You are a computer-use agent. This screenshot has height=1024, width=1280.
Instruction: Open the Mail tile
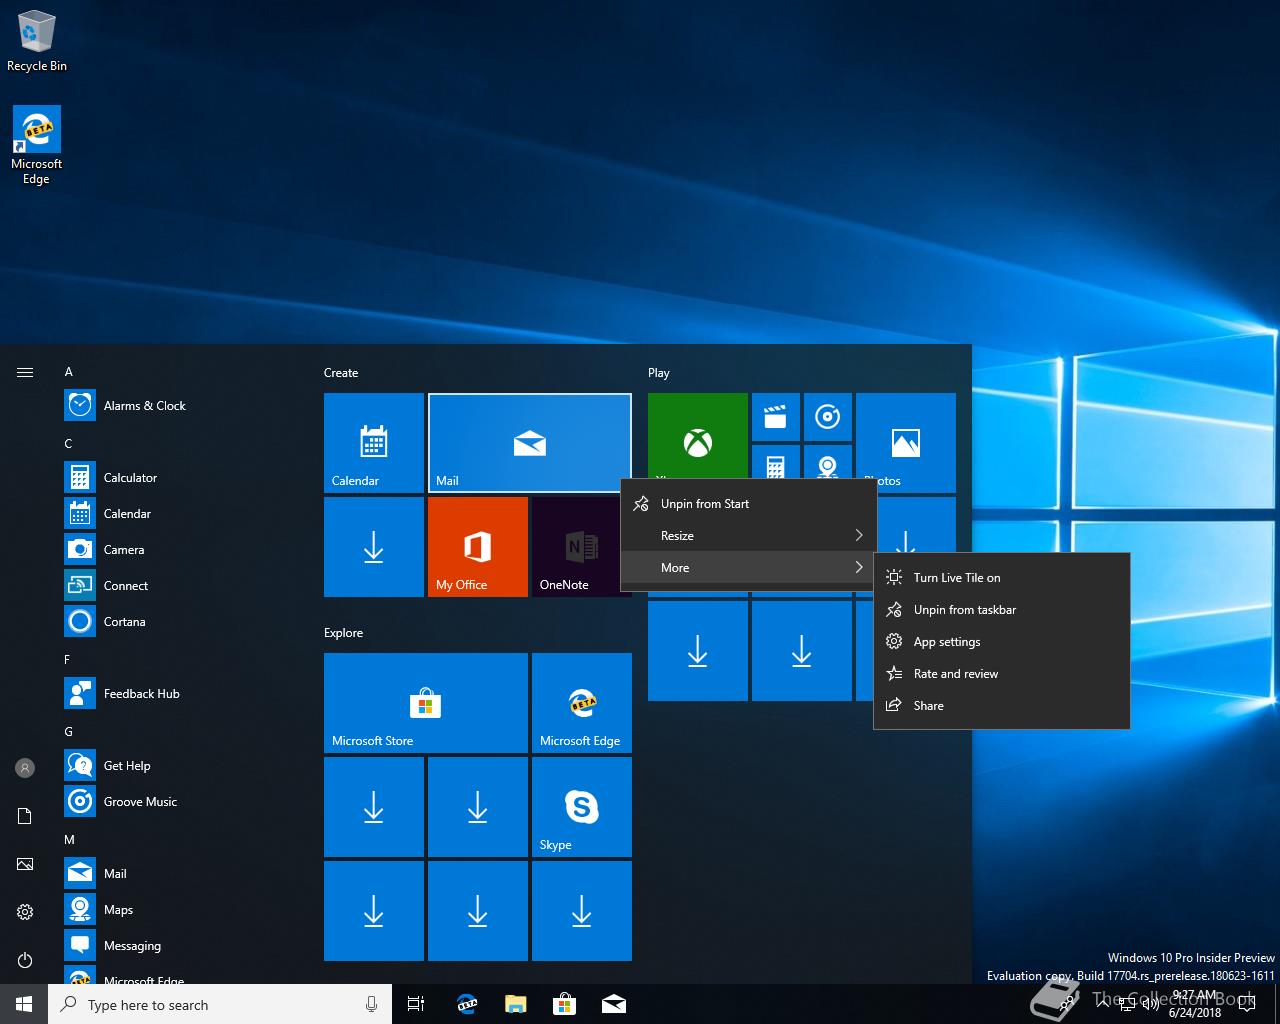coord(530,443)
